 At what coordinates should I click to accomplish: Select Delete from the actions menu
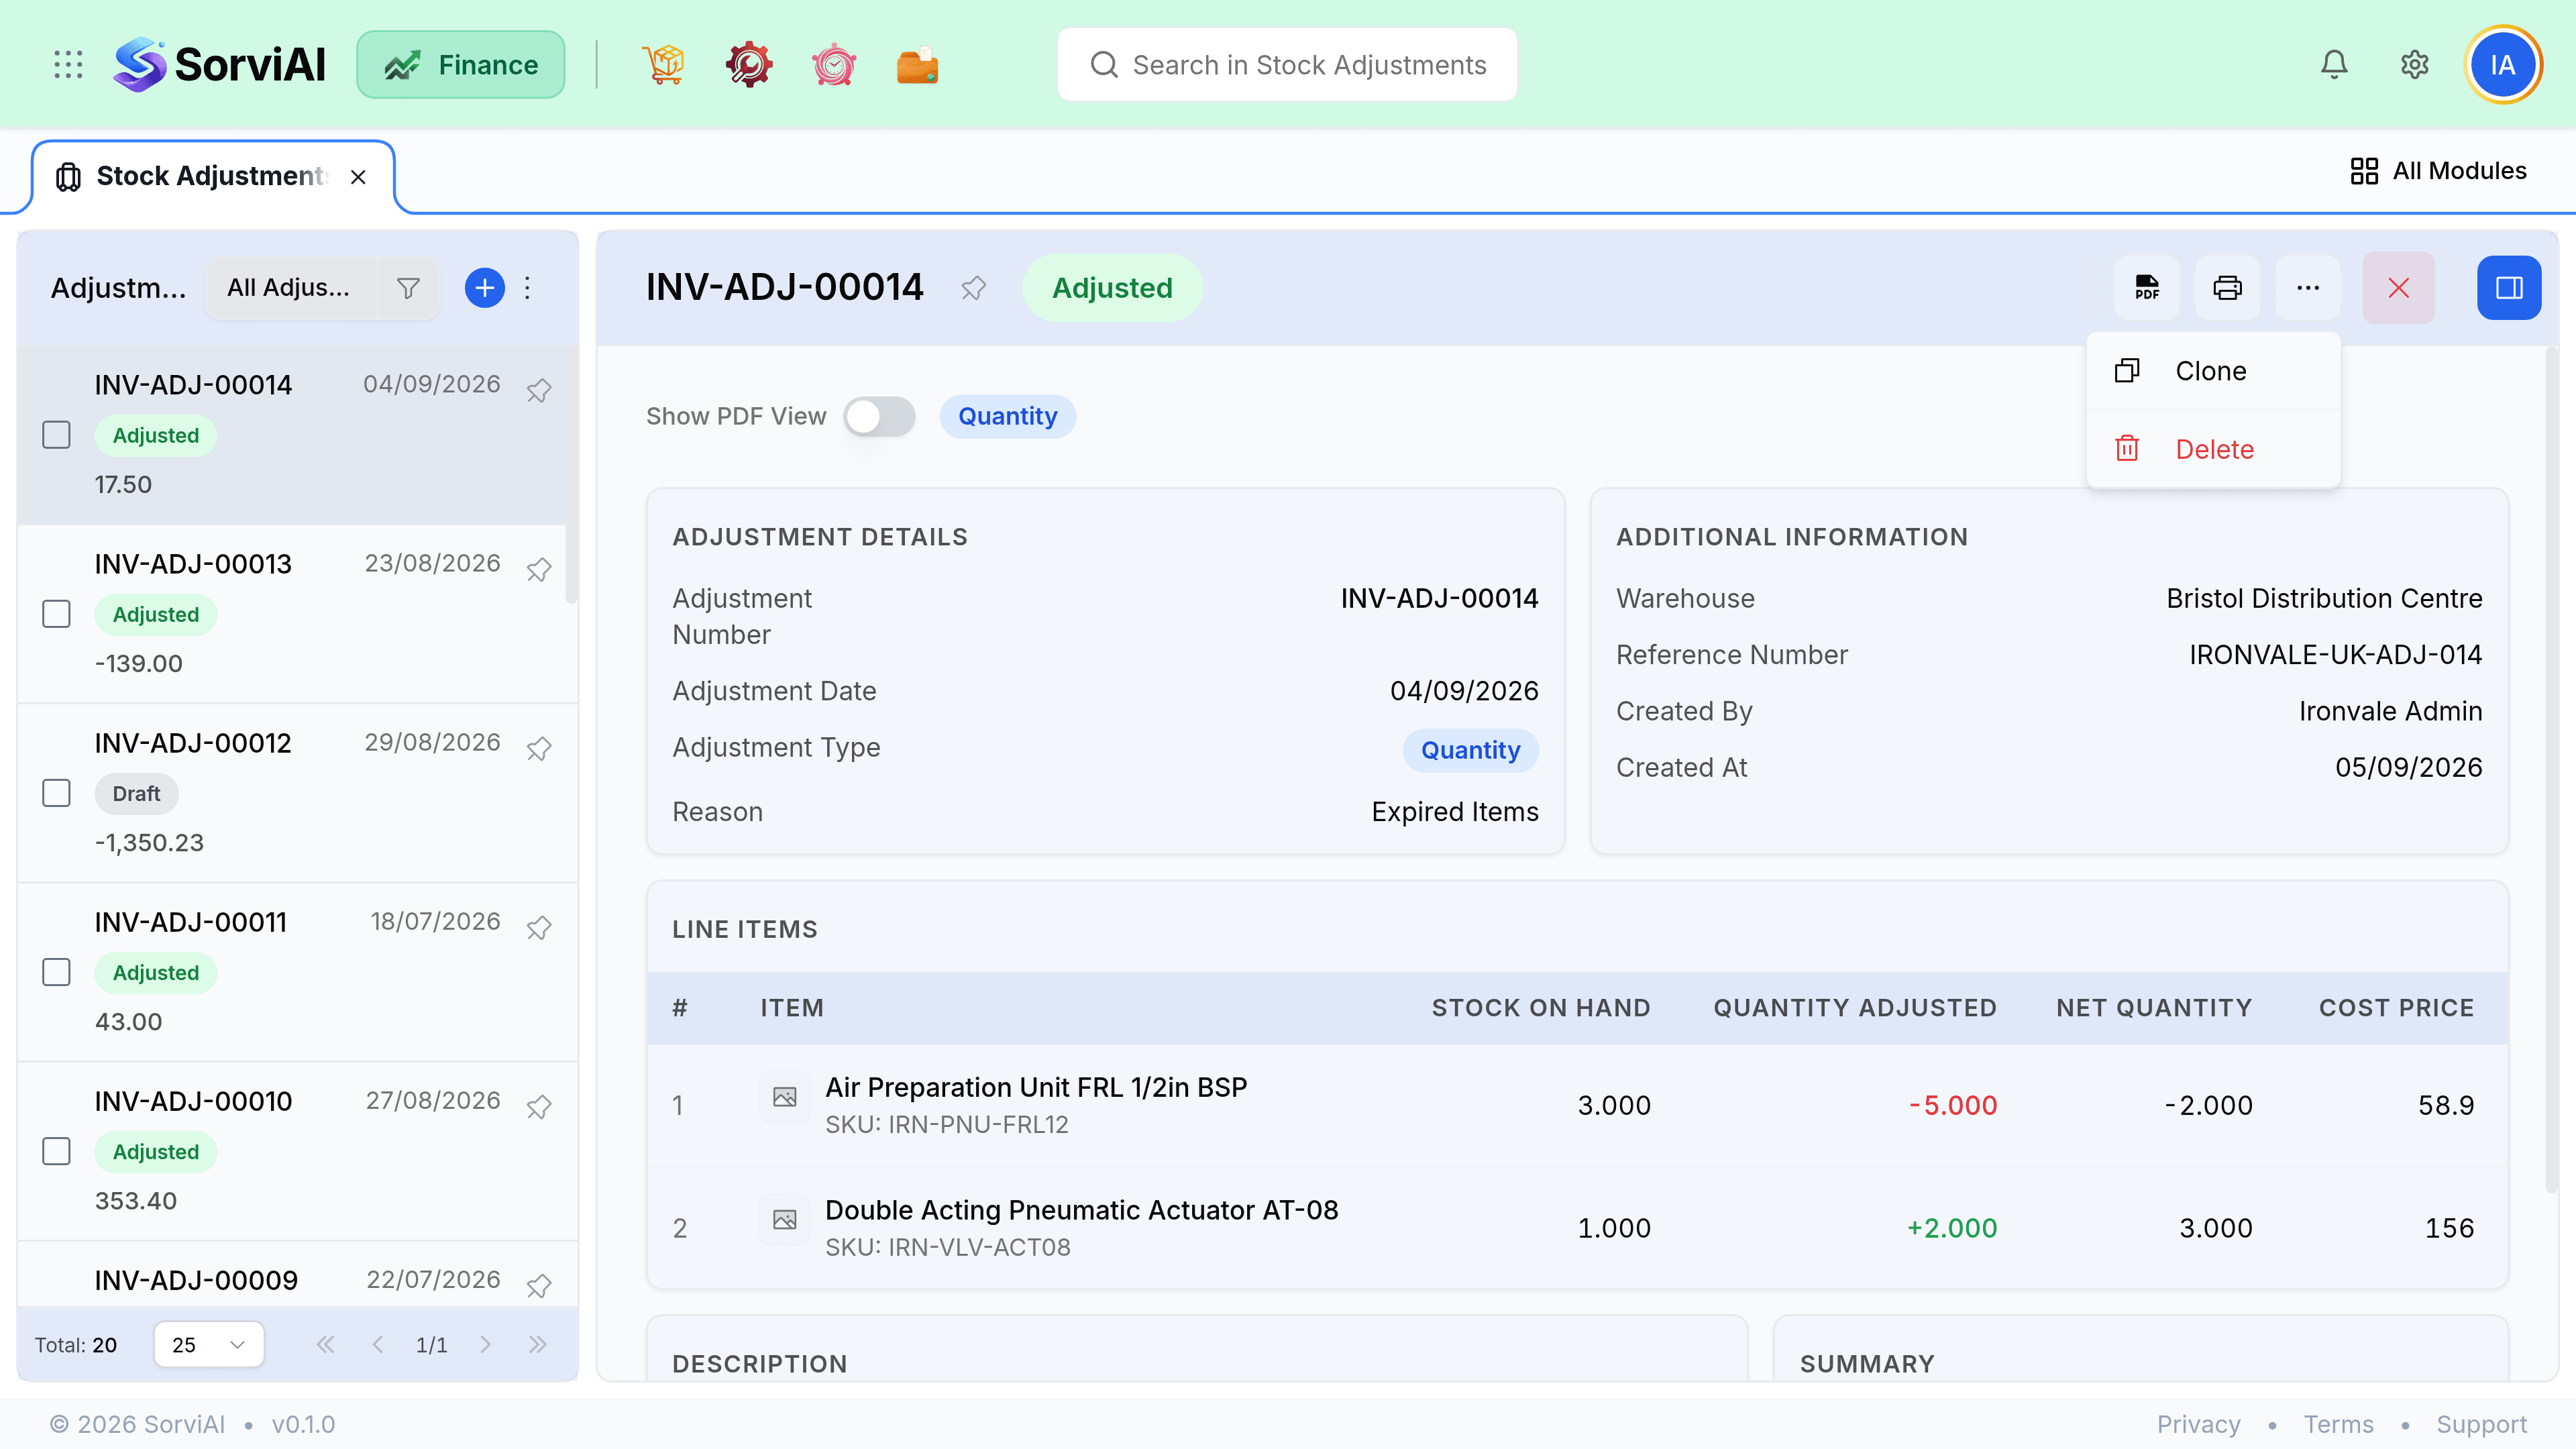click(x=2213, y=449)
